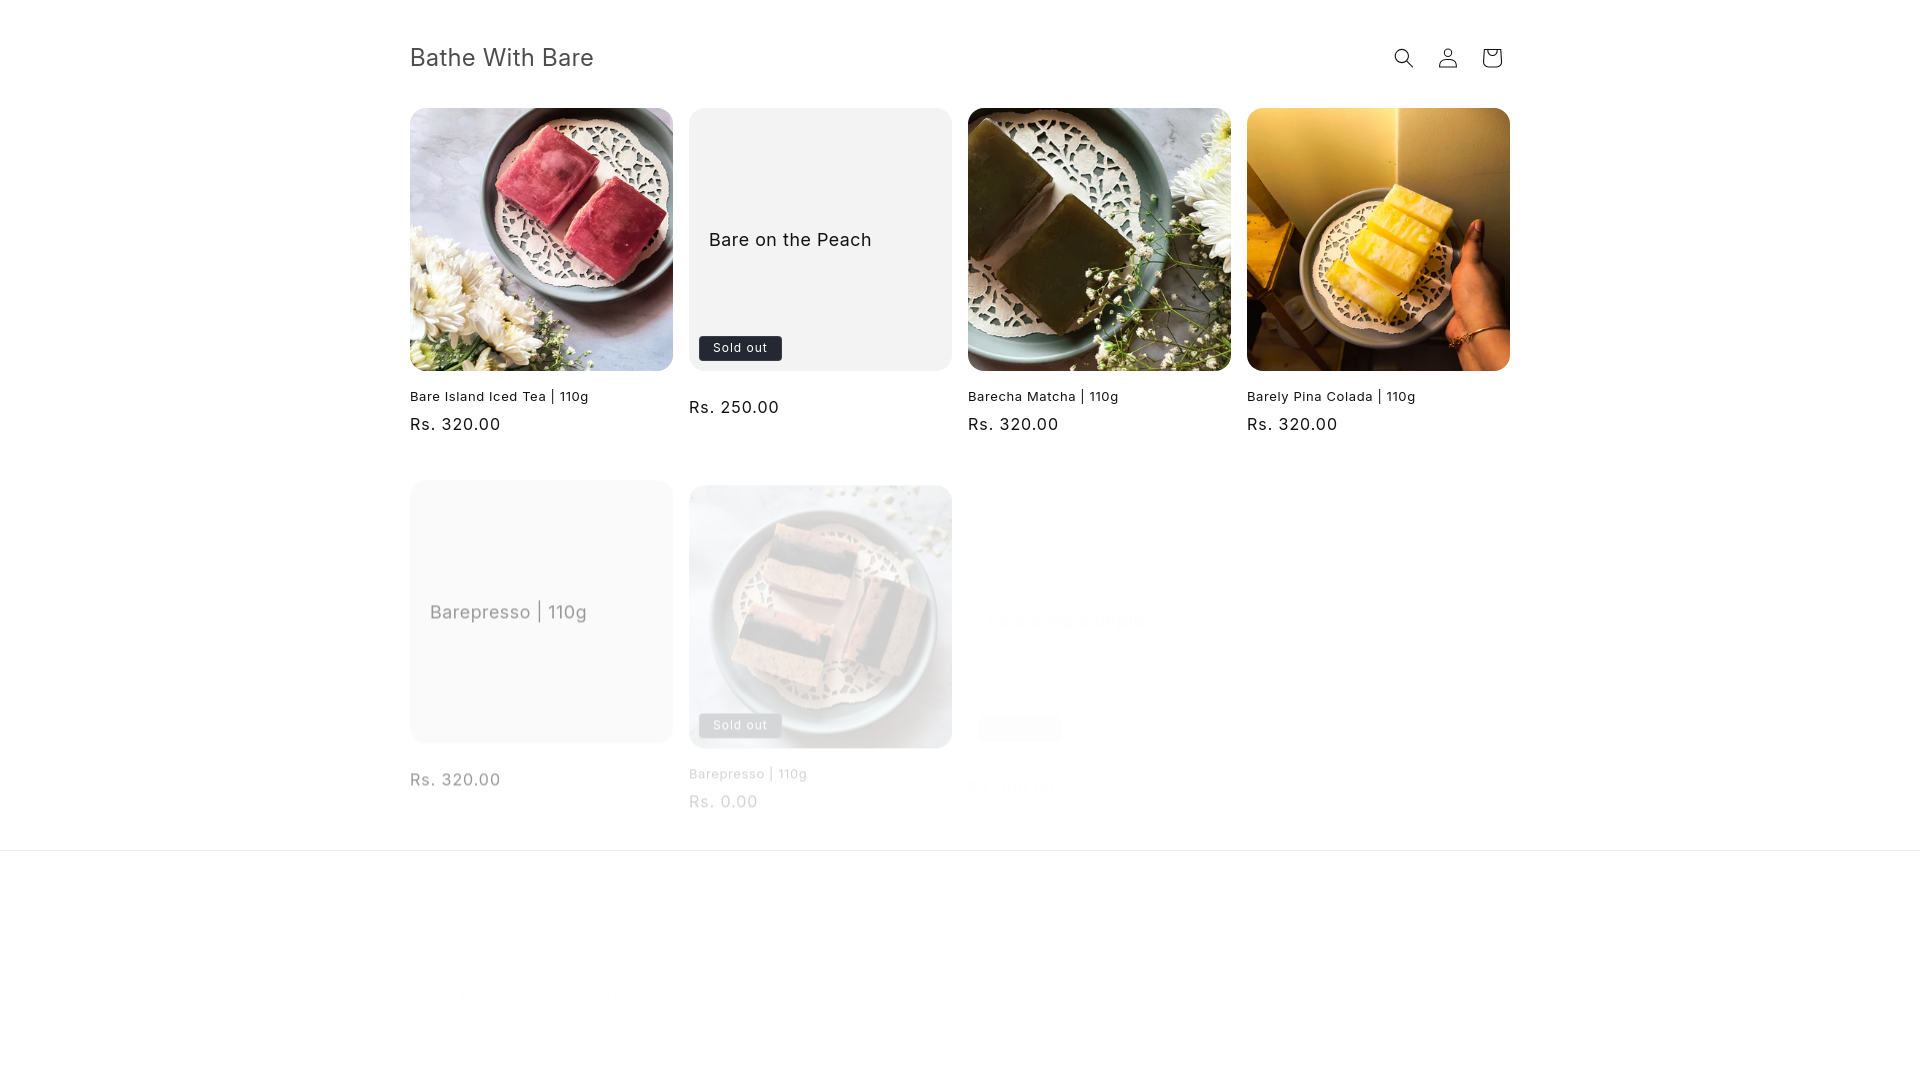Open the account login icon

1447,58
